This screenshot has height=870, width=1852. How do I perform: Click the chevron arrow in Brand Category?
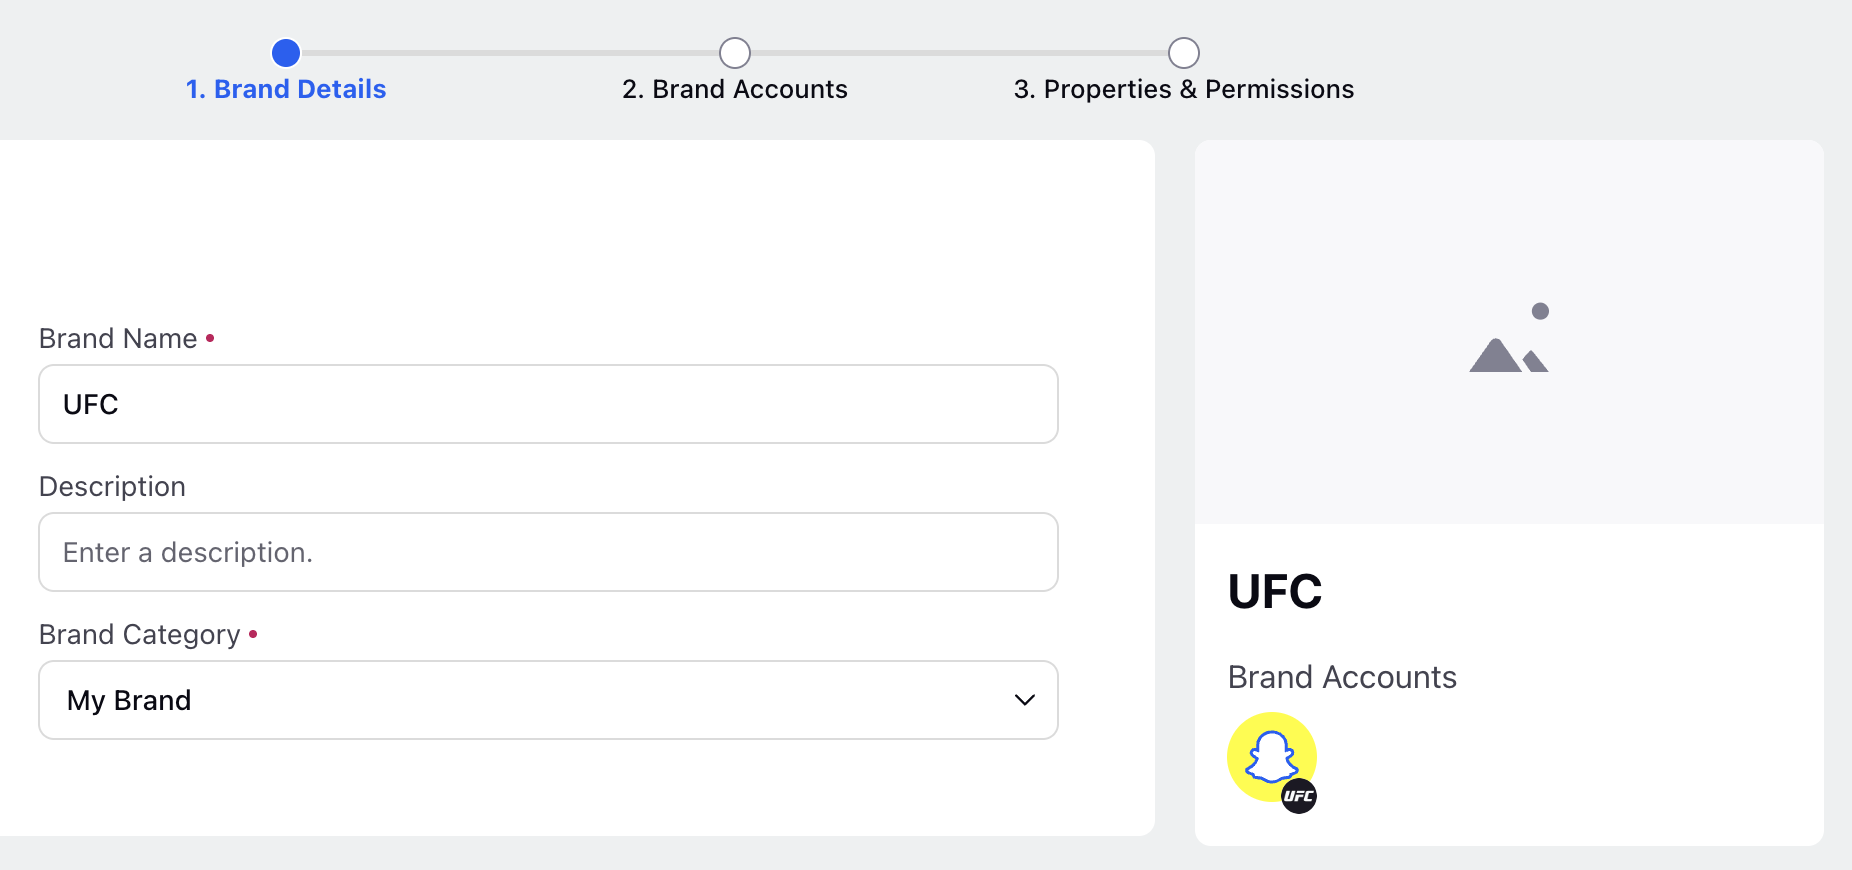tap(1024, 700)
